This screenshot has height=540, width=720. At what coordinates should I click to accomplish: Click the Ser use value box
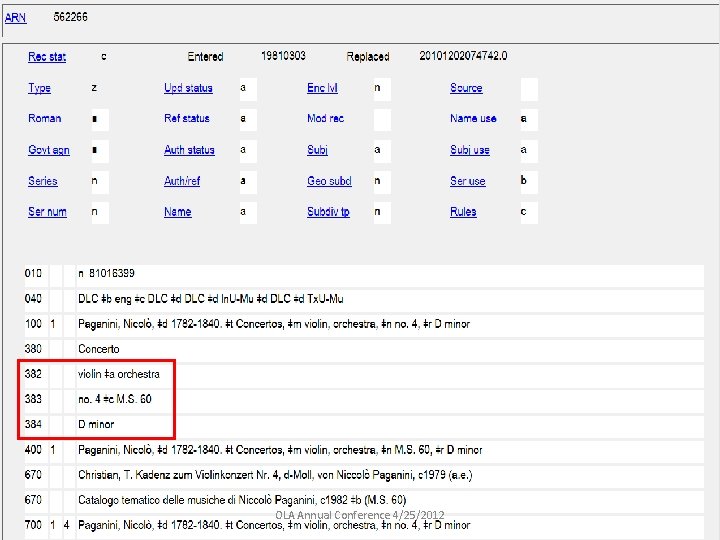[x=529, y=182]
